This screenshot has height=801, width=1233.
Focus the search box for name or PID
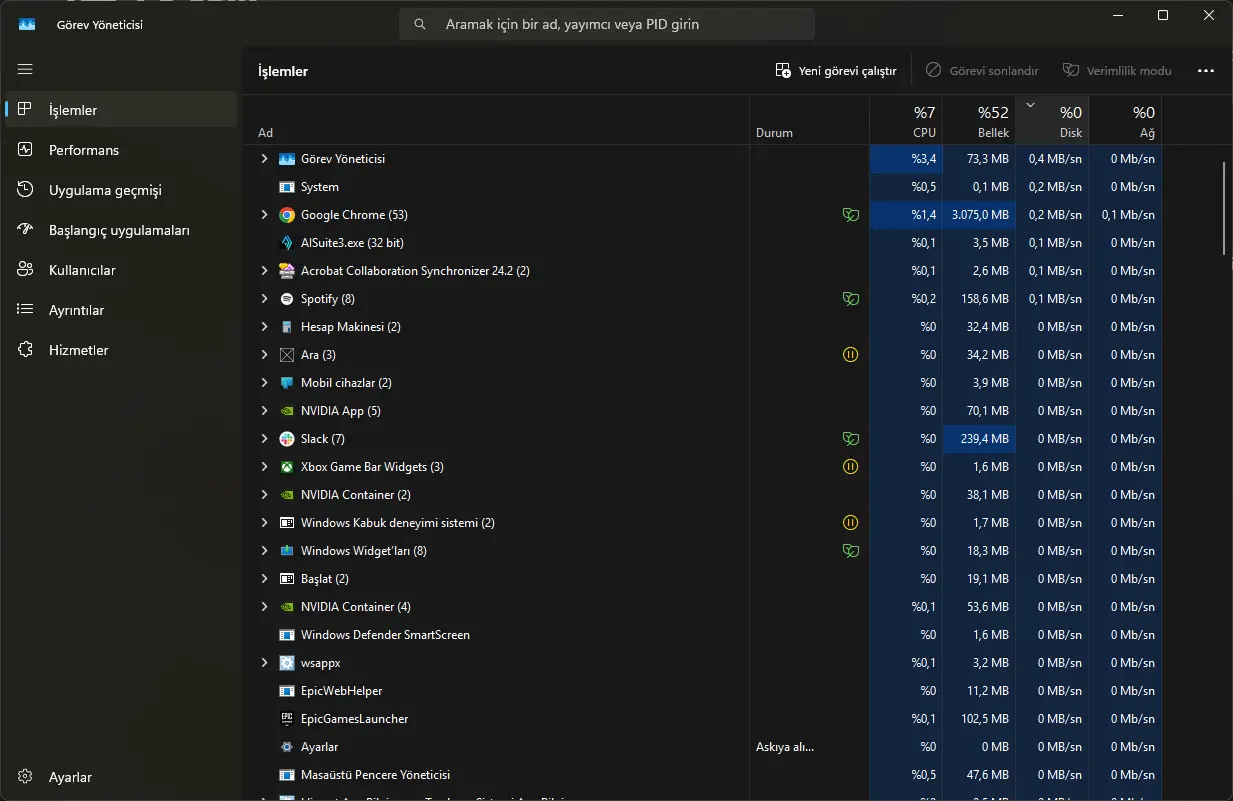click(606, 24)
